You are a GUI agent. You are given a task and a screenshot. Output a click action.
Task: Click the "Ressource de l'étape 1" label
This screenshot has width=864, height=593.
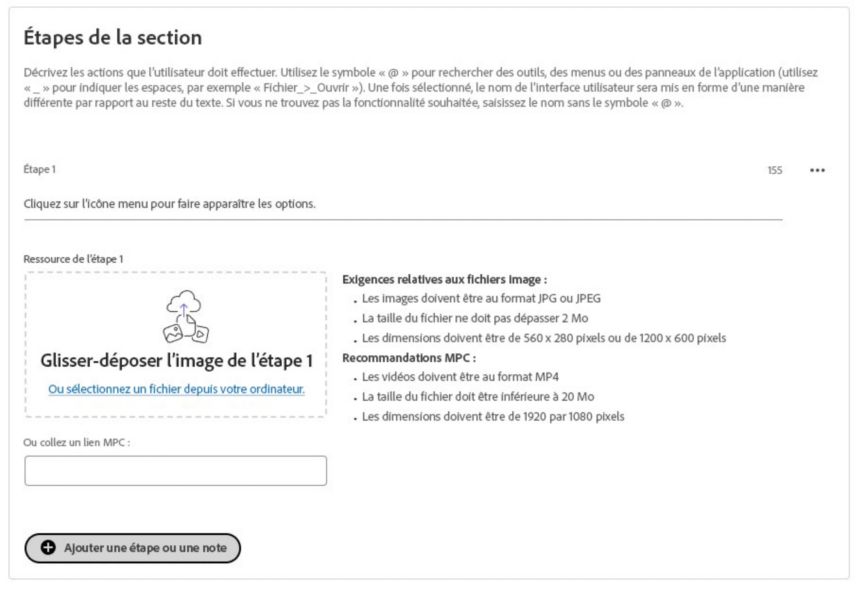(x=73, y=259)
